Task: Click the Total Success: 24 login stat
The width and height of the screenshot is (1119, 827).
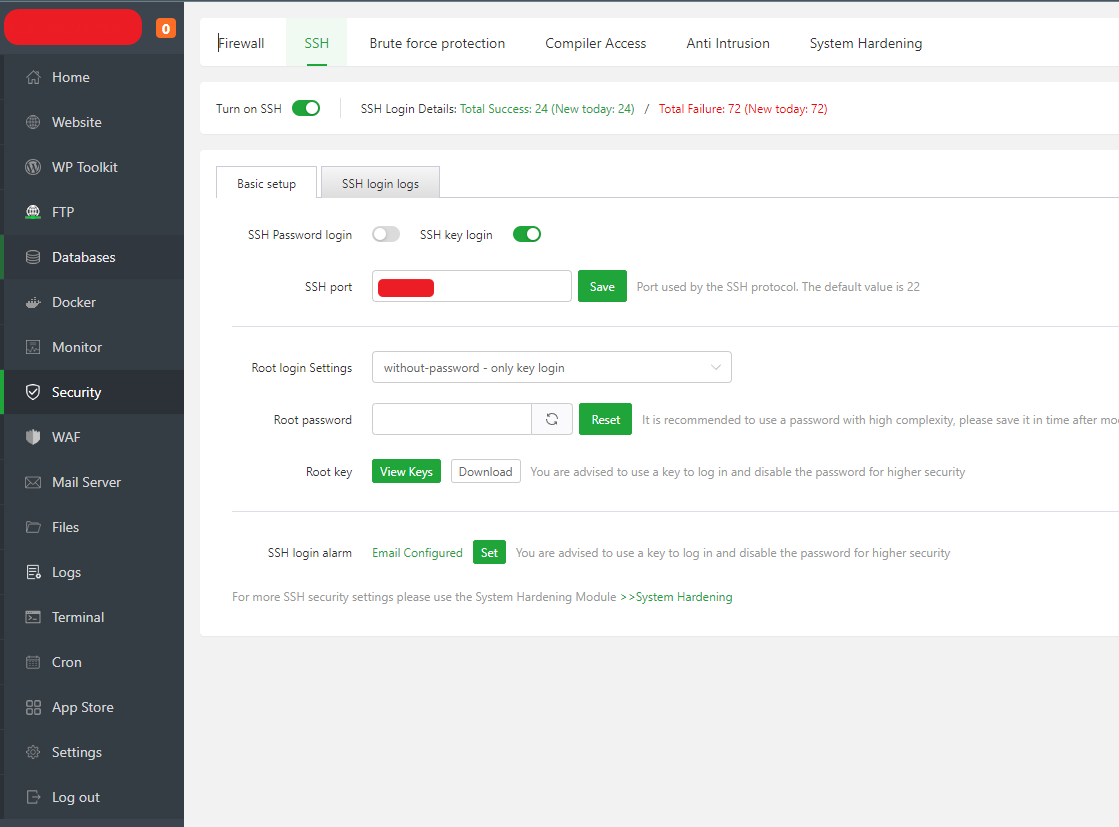Action: (547, 108)
